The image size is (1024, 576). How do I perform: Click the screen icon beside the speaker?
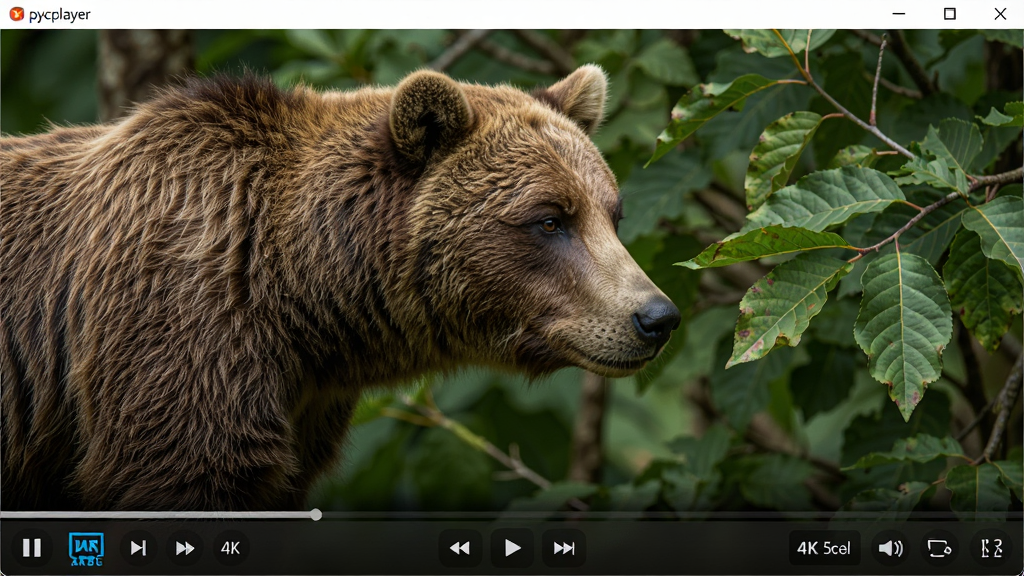click(939, 548)
